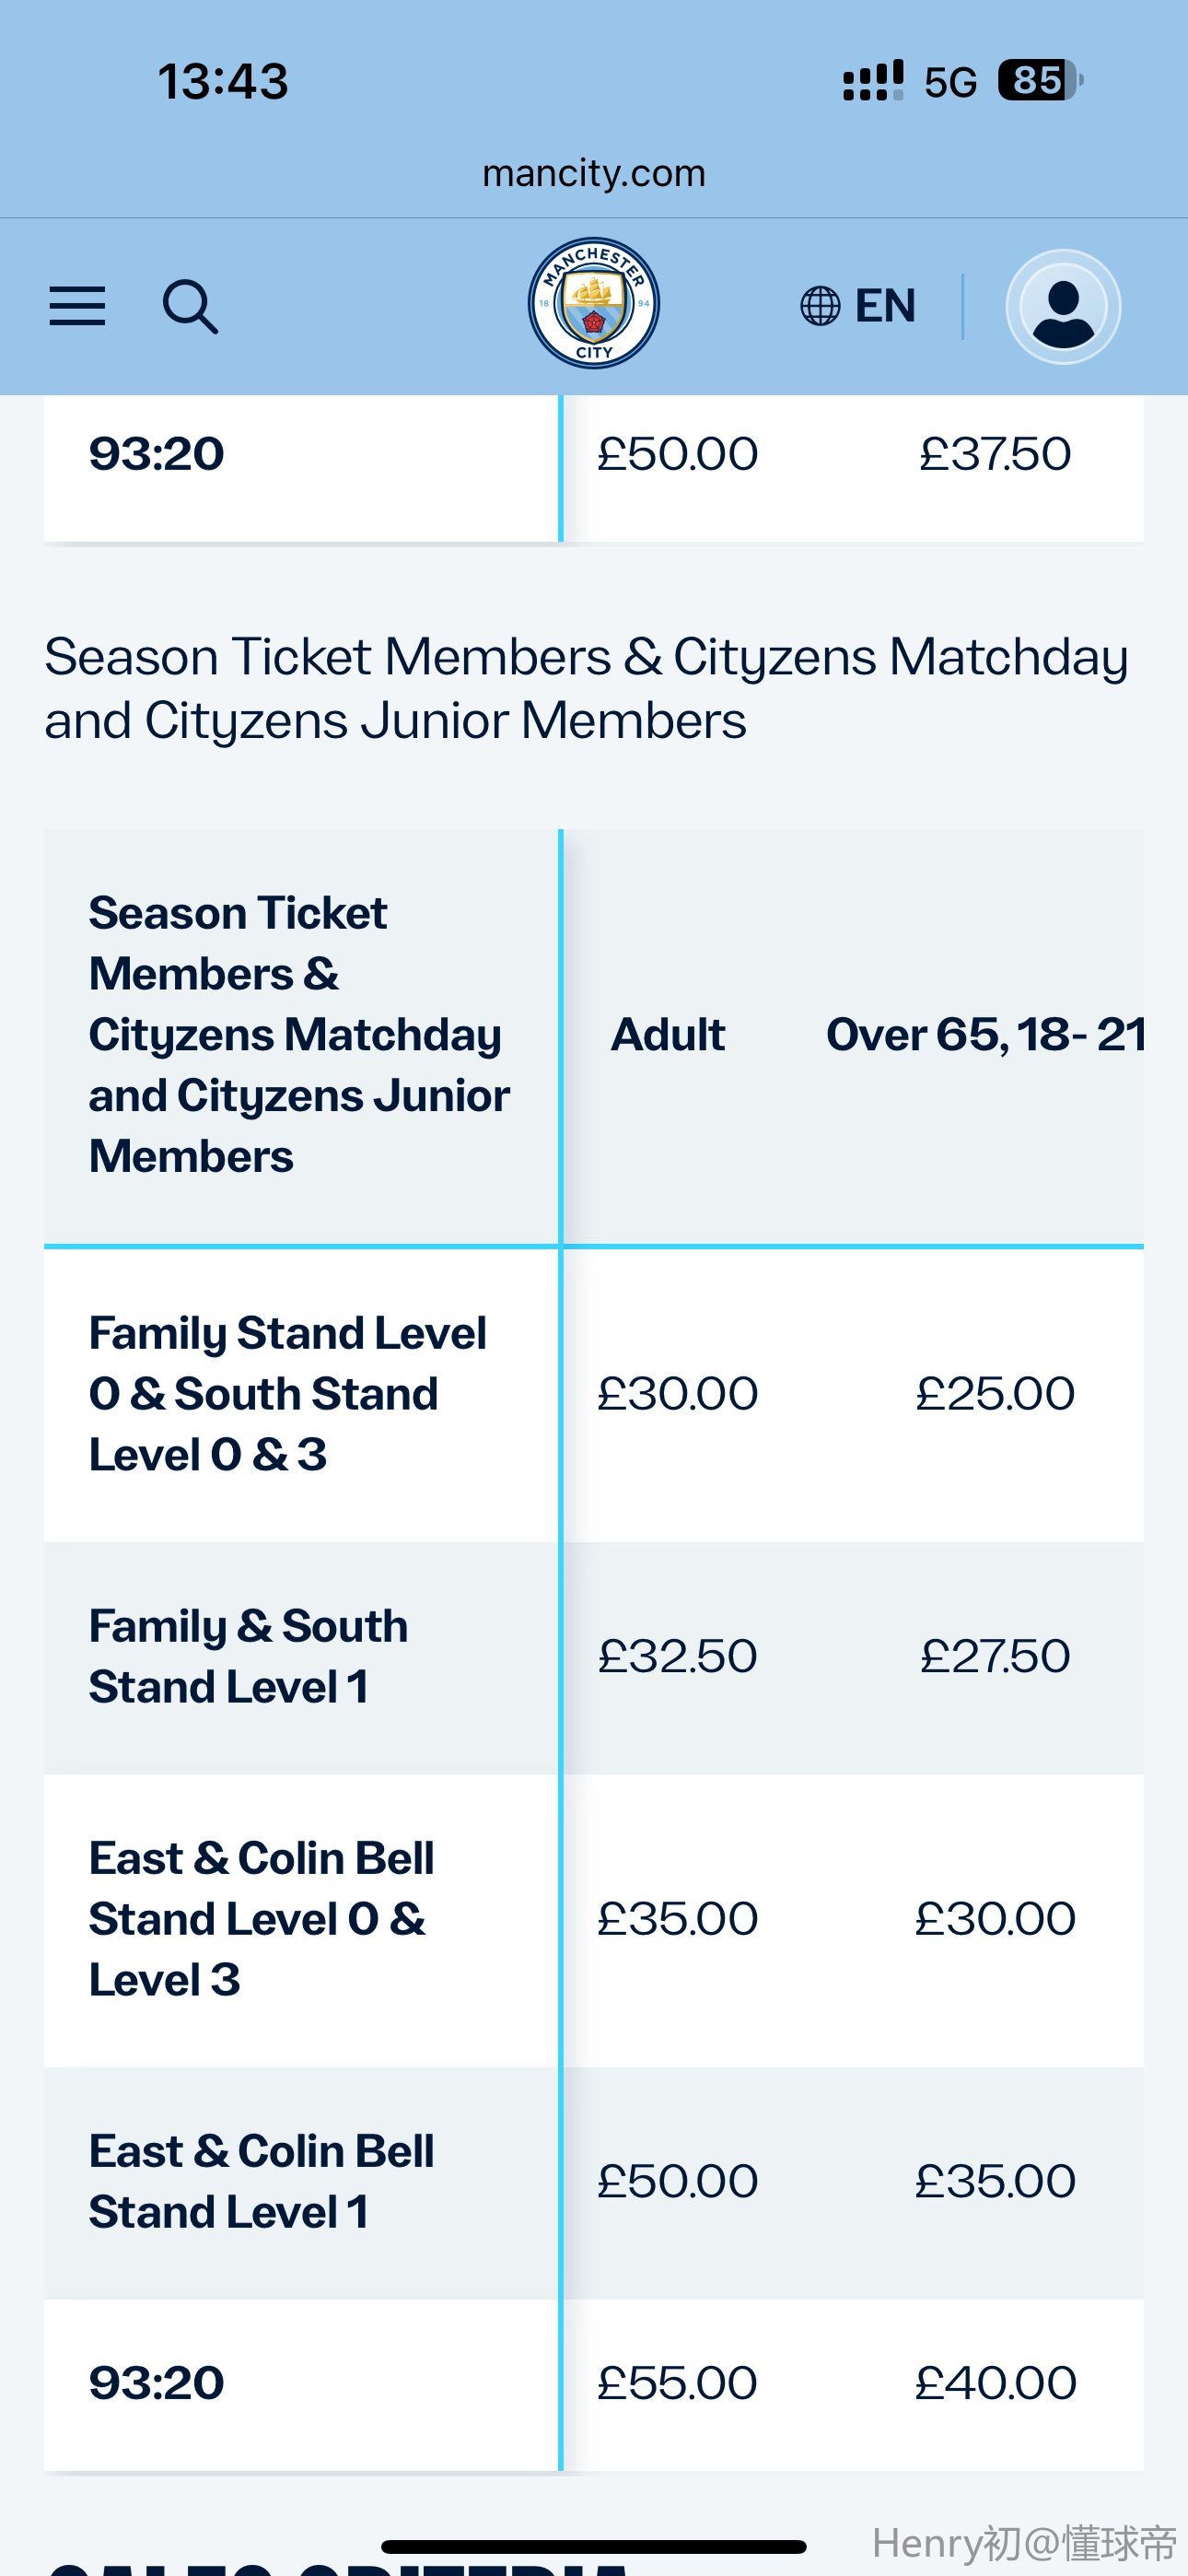Screen dimensions: 1188x2576
Task: Tap the £37.50 price in top row
Action: point(995,454)
